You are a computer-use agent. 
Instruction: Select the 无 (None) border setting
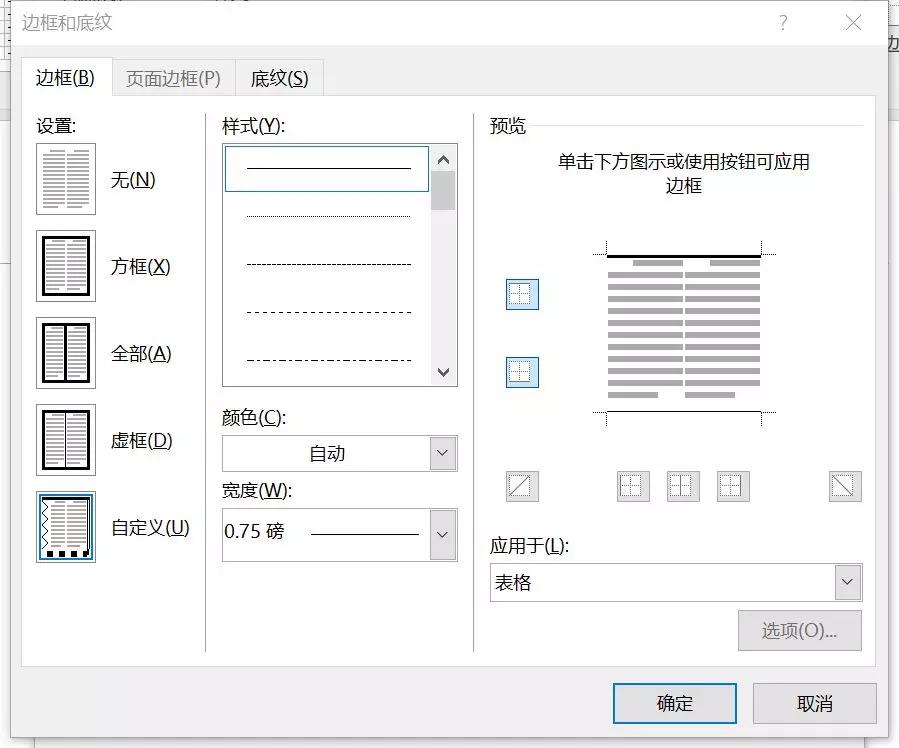pyautogui.click(x=64, y=180)
